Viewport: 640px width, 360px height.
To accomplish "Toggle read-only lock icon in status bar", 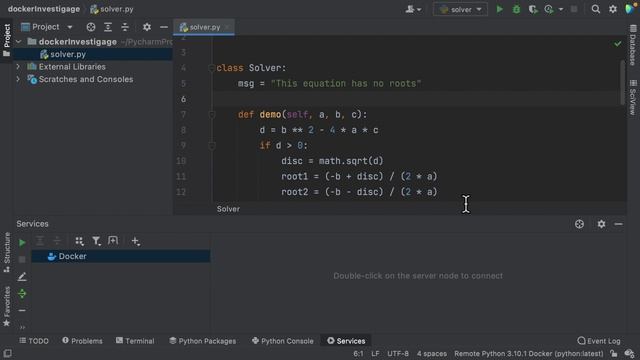I will pos(613,353).
